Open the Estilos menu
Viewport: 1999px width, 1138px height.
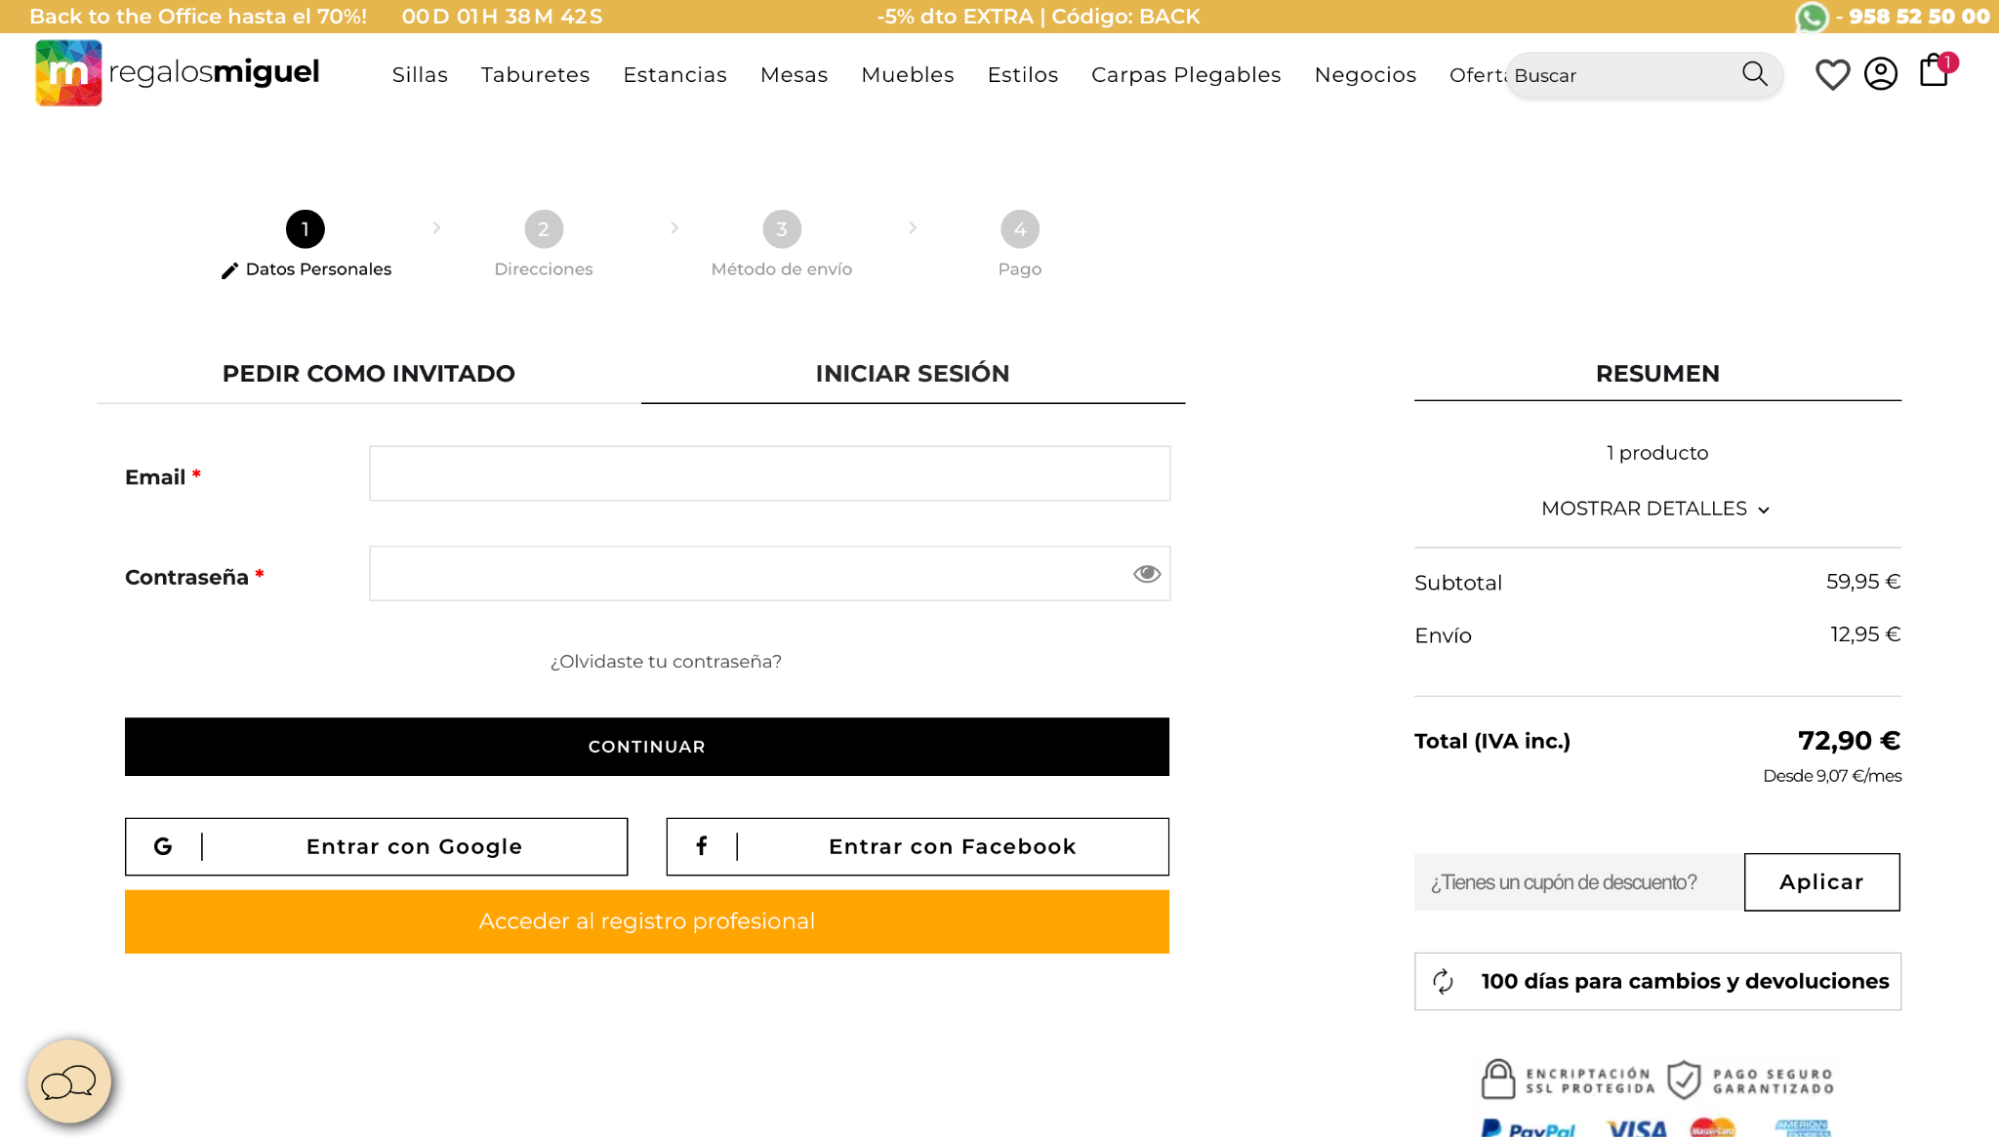tap(1022, 75)
